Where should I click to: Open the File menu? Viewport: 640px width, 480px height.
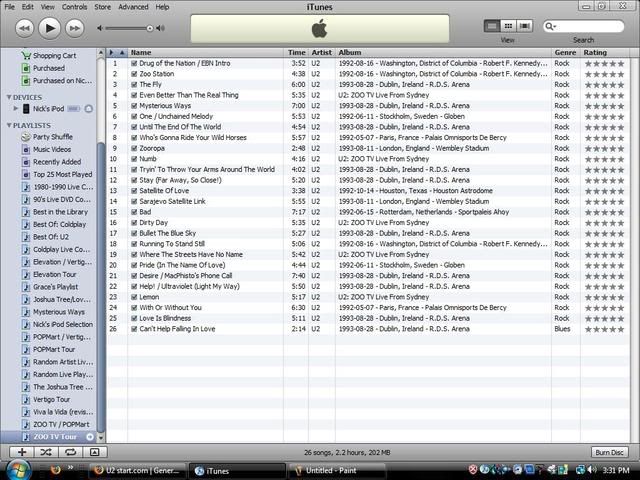click(x=9, y=7)
